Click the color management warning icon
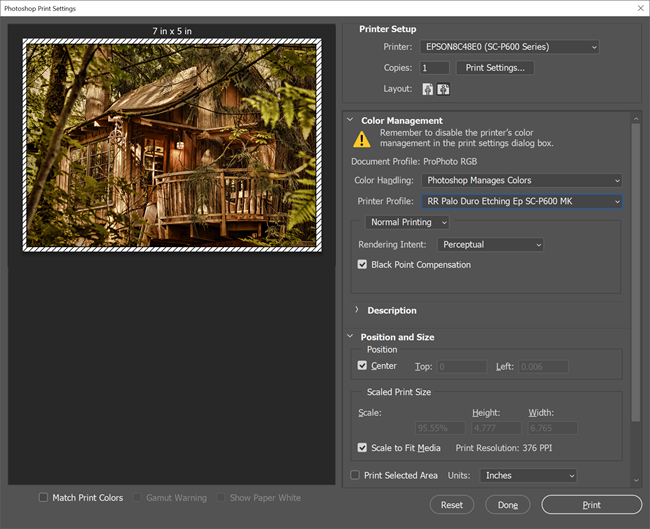 pyautogui.click(x=361, y=140)
